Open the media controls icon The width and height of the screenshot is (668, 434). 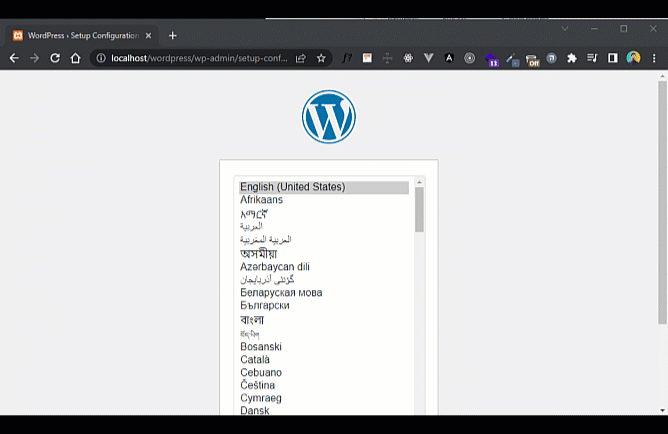(x=592, y=58)
